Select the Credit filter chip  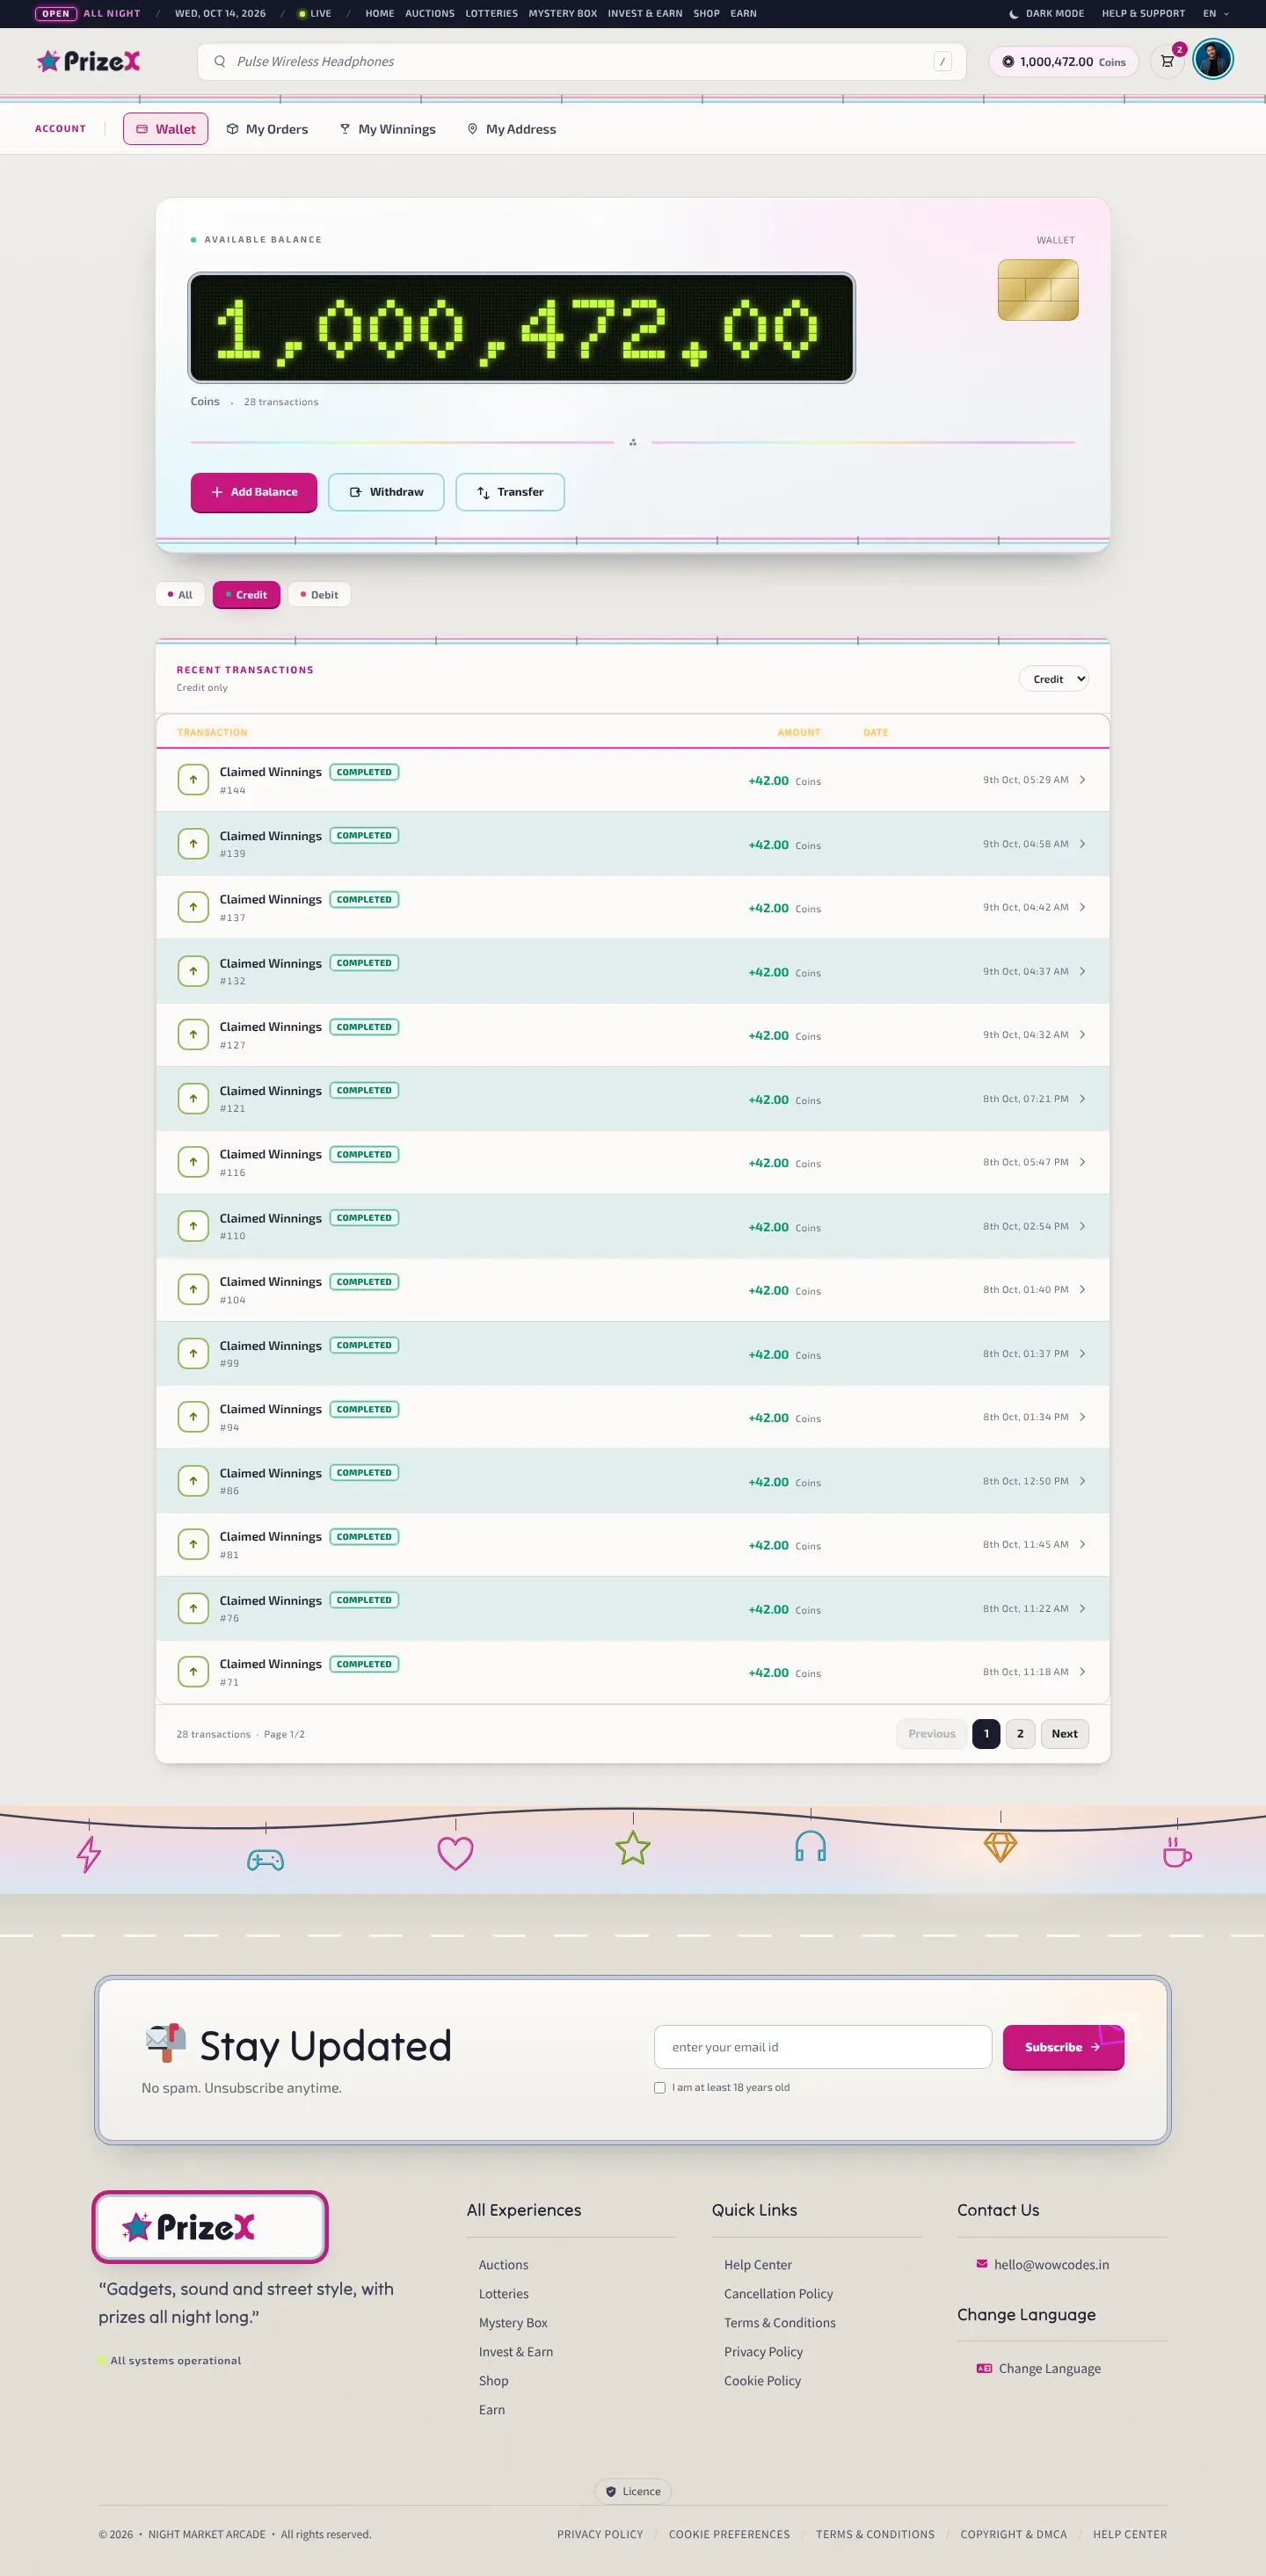246,594
